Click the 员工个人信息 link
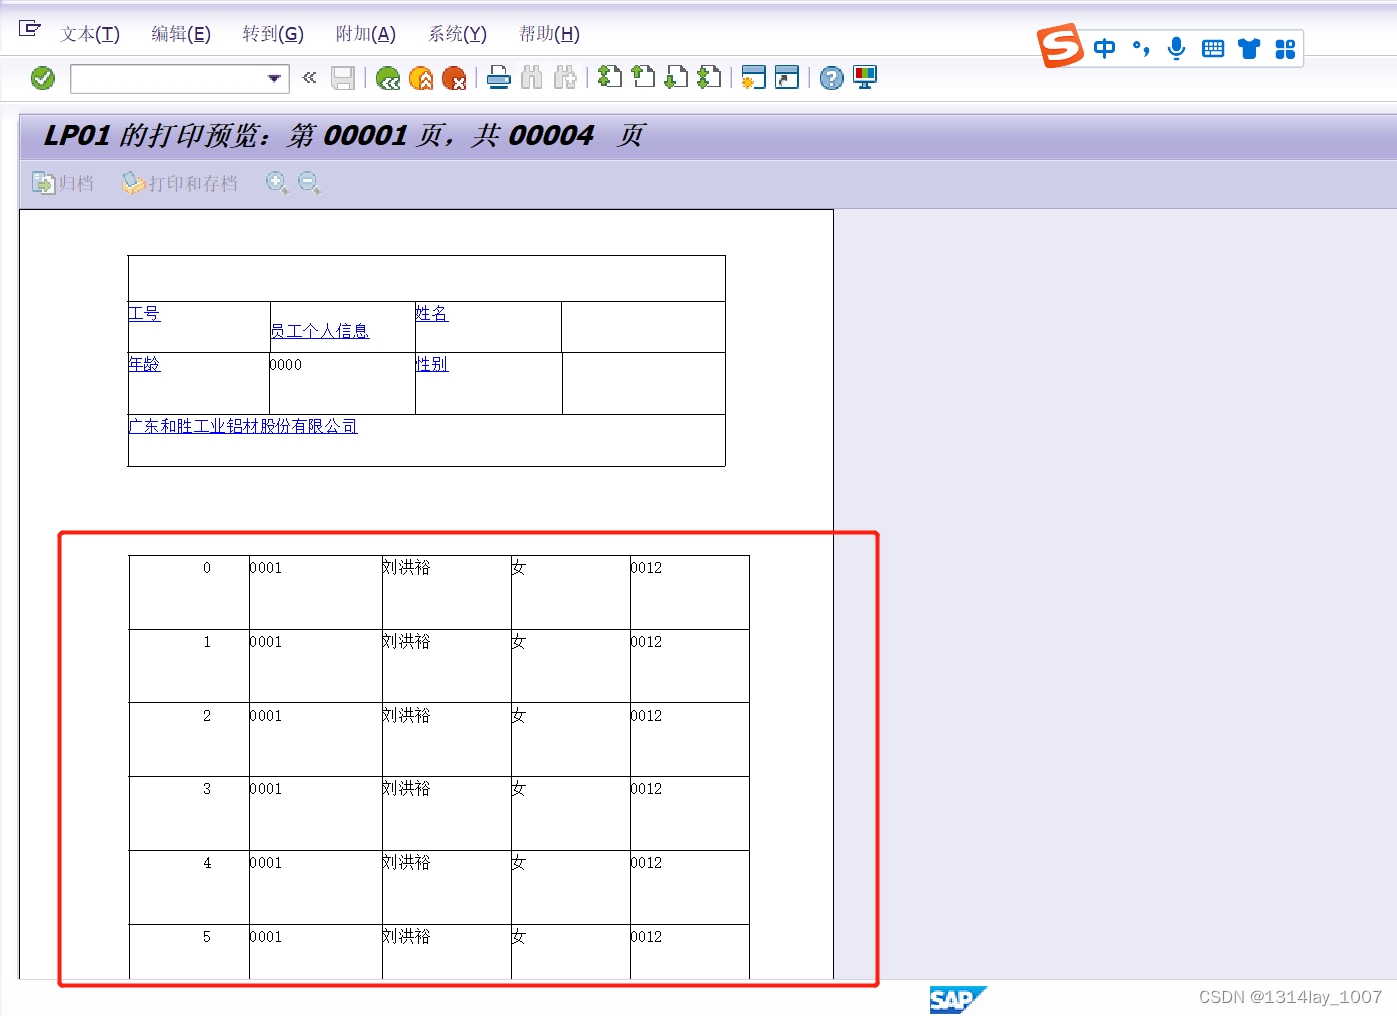The image size is (1397, 1016). pyautogui.click(x=320, y=331)
